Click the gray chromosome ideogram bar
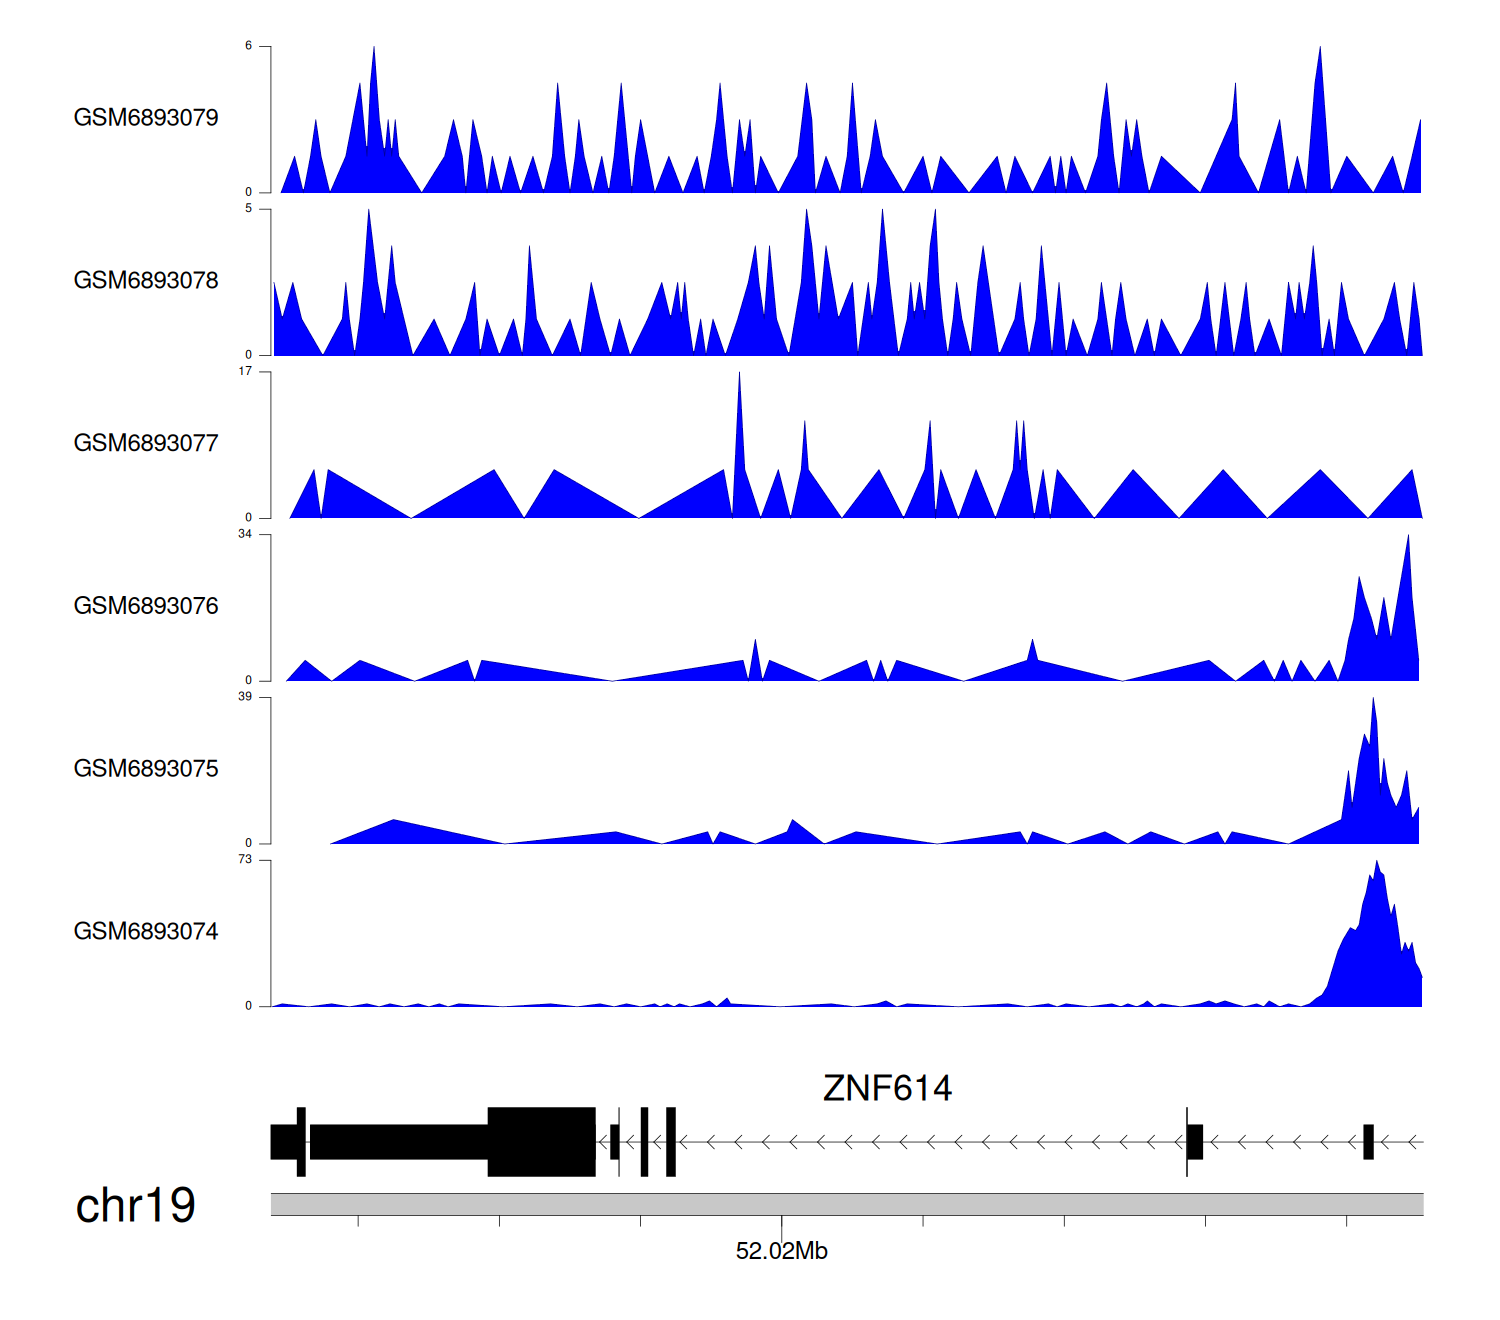Viewport: 1500px width, 1320px height. [846, 1204]
